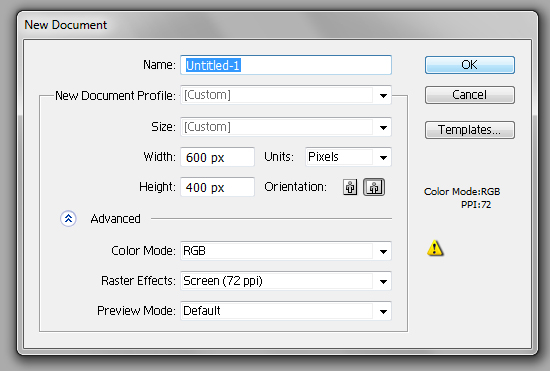
Task: Open the Color Mode dropdown
Action: pyautogui.click(x=286, y=251)
